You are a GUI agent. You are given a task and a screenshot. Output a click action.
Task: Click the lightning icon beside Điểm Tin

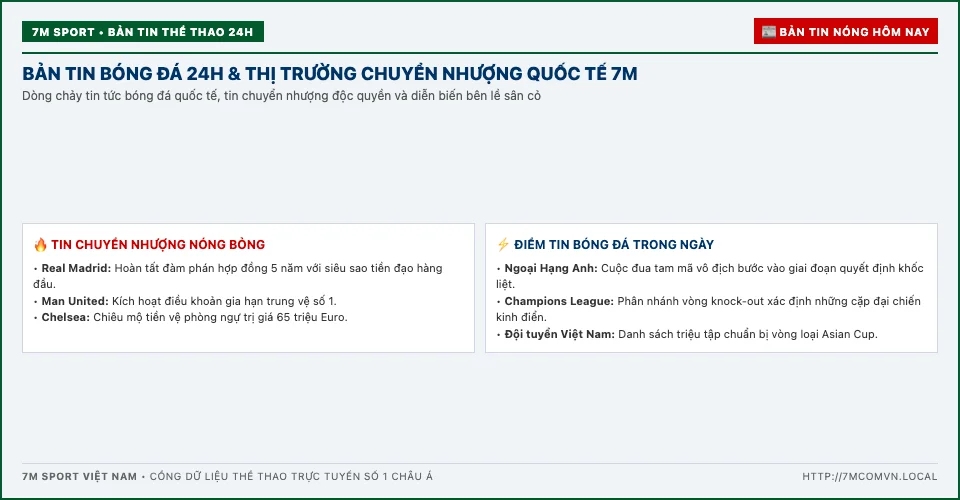[x=503, y=245]
